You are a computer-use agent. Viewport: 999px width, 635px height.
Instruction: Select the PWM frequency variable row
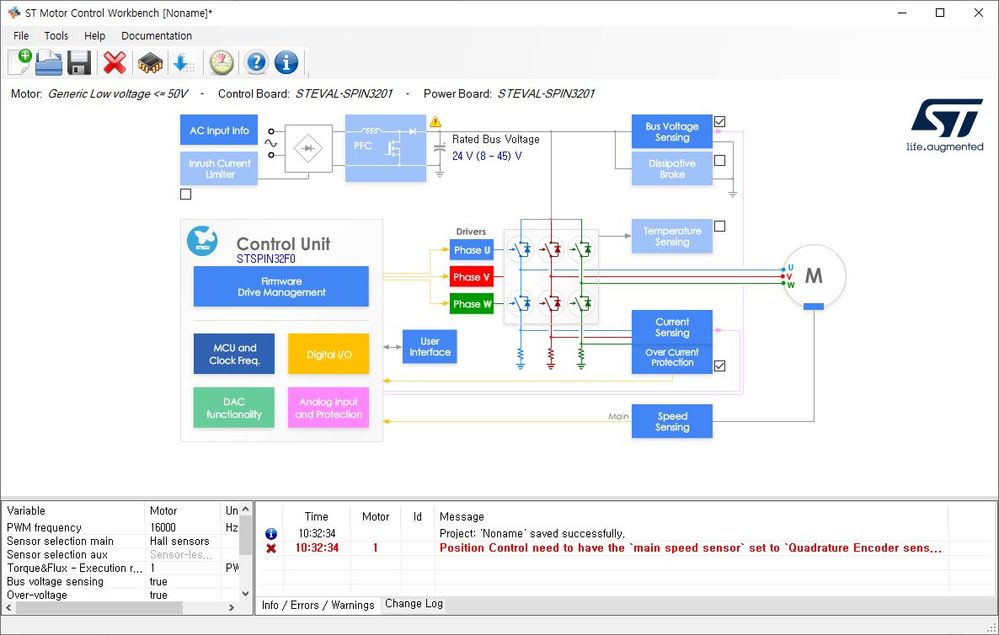tap(121, 527)
